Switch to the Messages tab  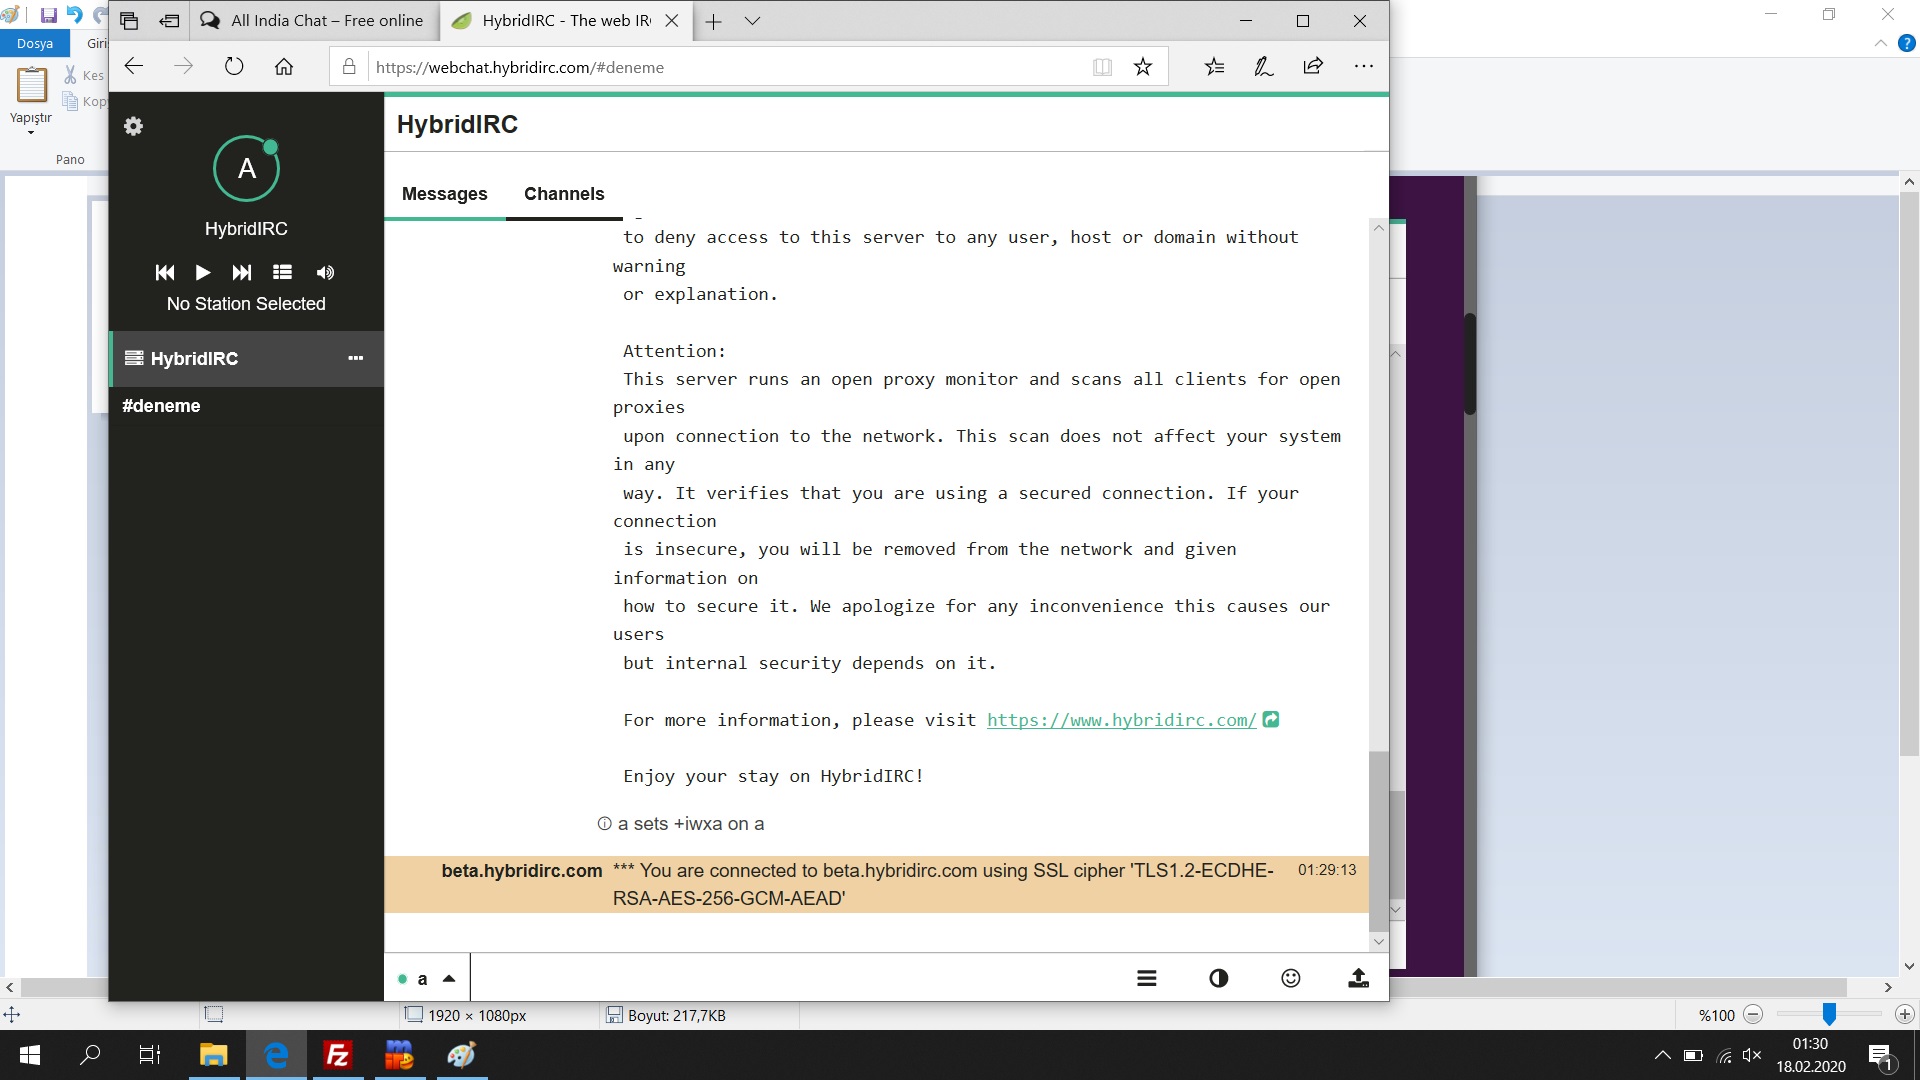tap(445, 194)
